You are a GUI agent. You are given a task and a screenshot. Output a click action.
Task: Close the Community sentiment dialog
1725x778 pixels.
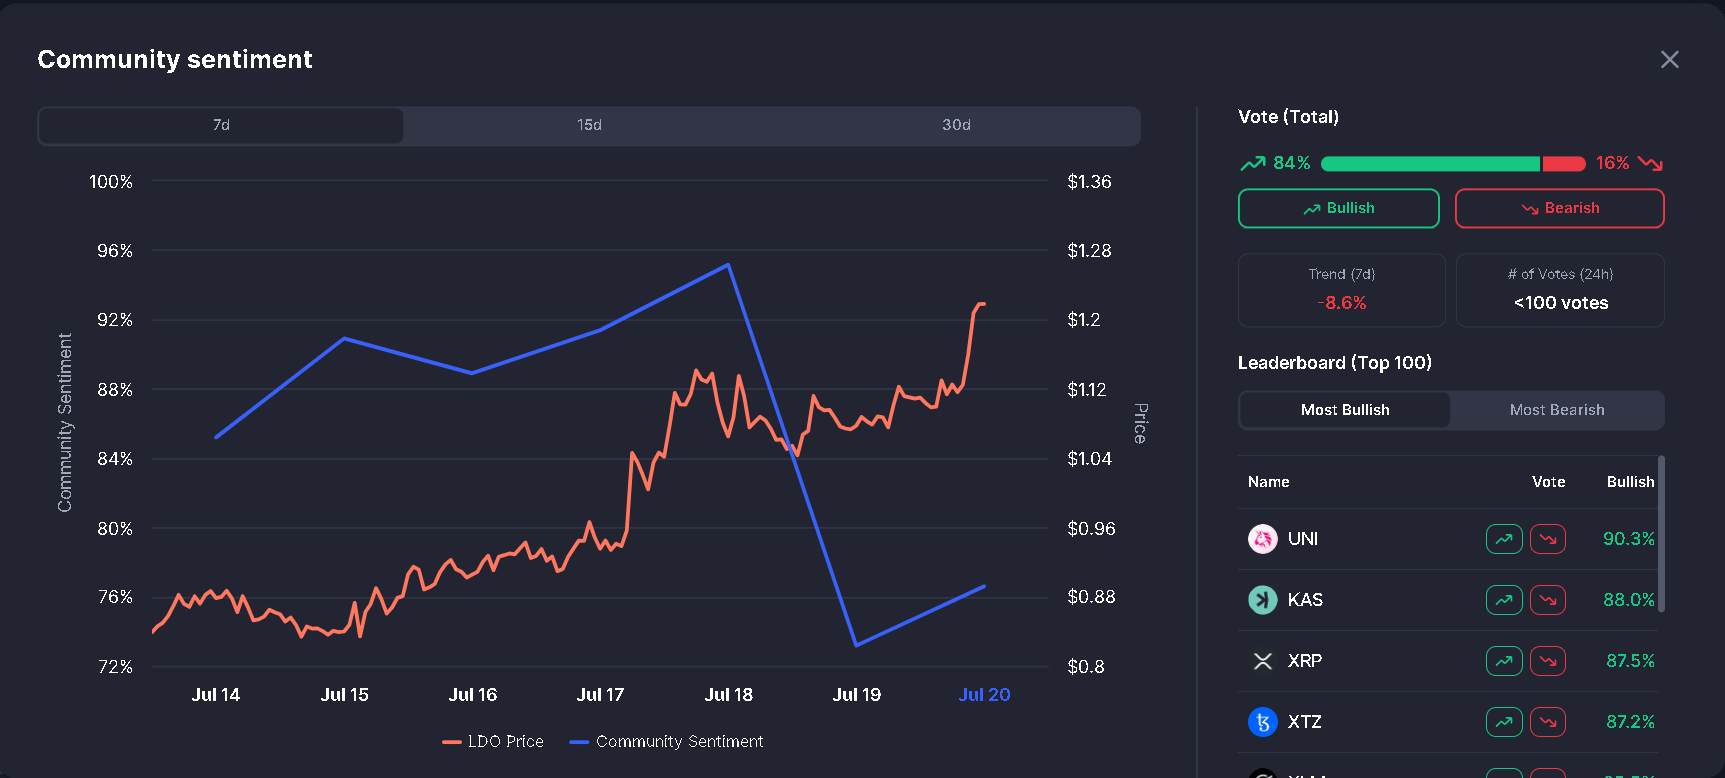[x=1669, y=60]
